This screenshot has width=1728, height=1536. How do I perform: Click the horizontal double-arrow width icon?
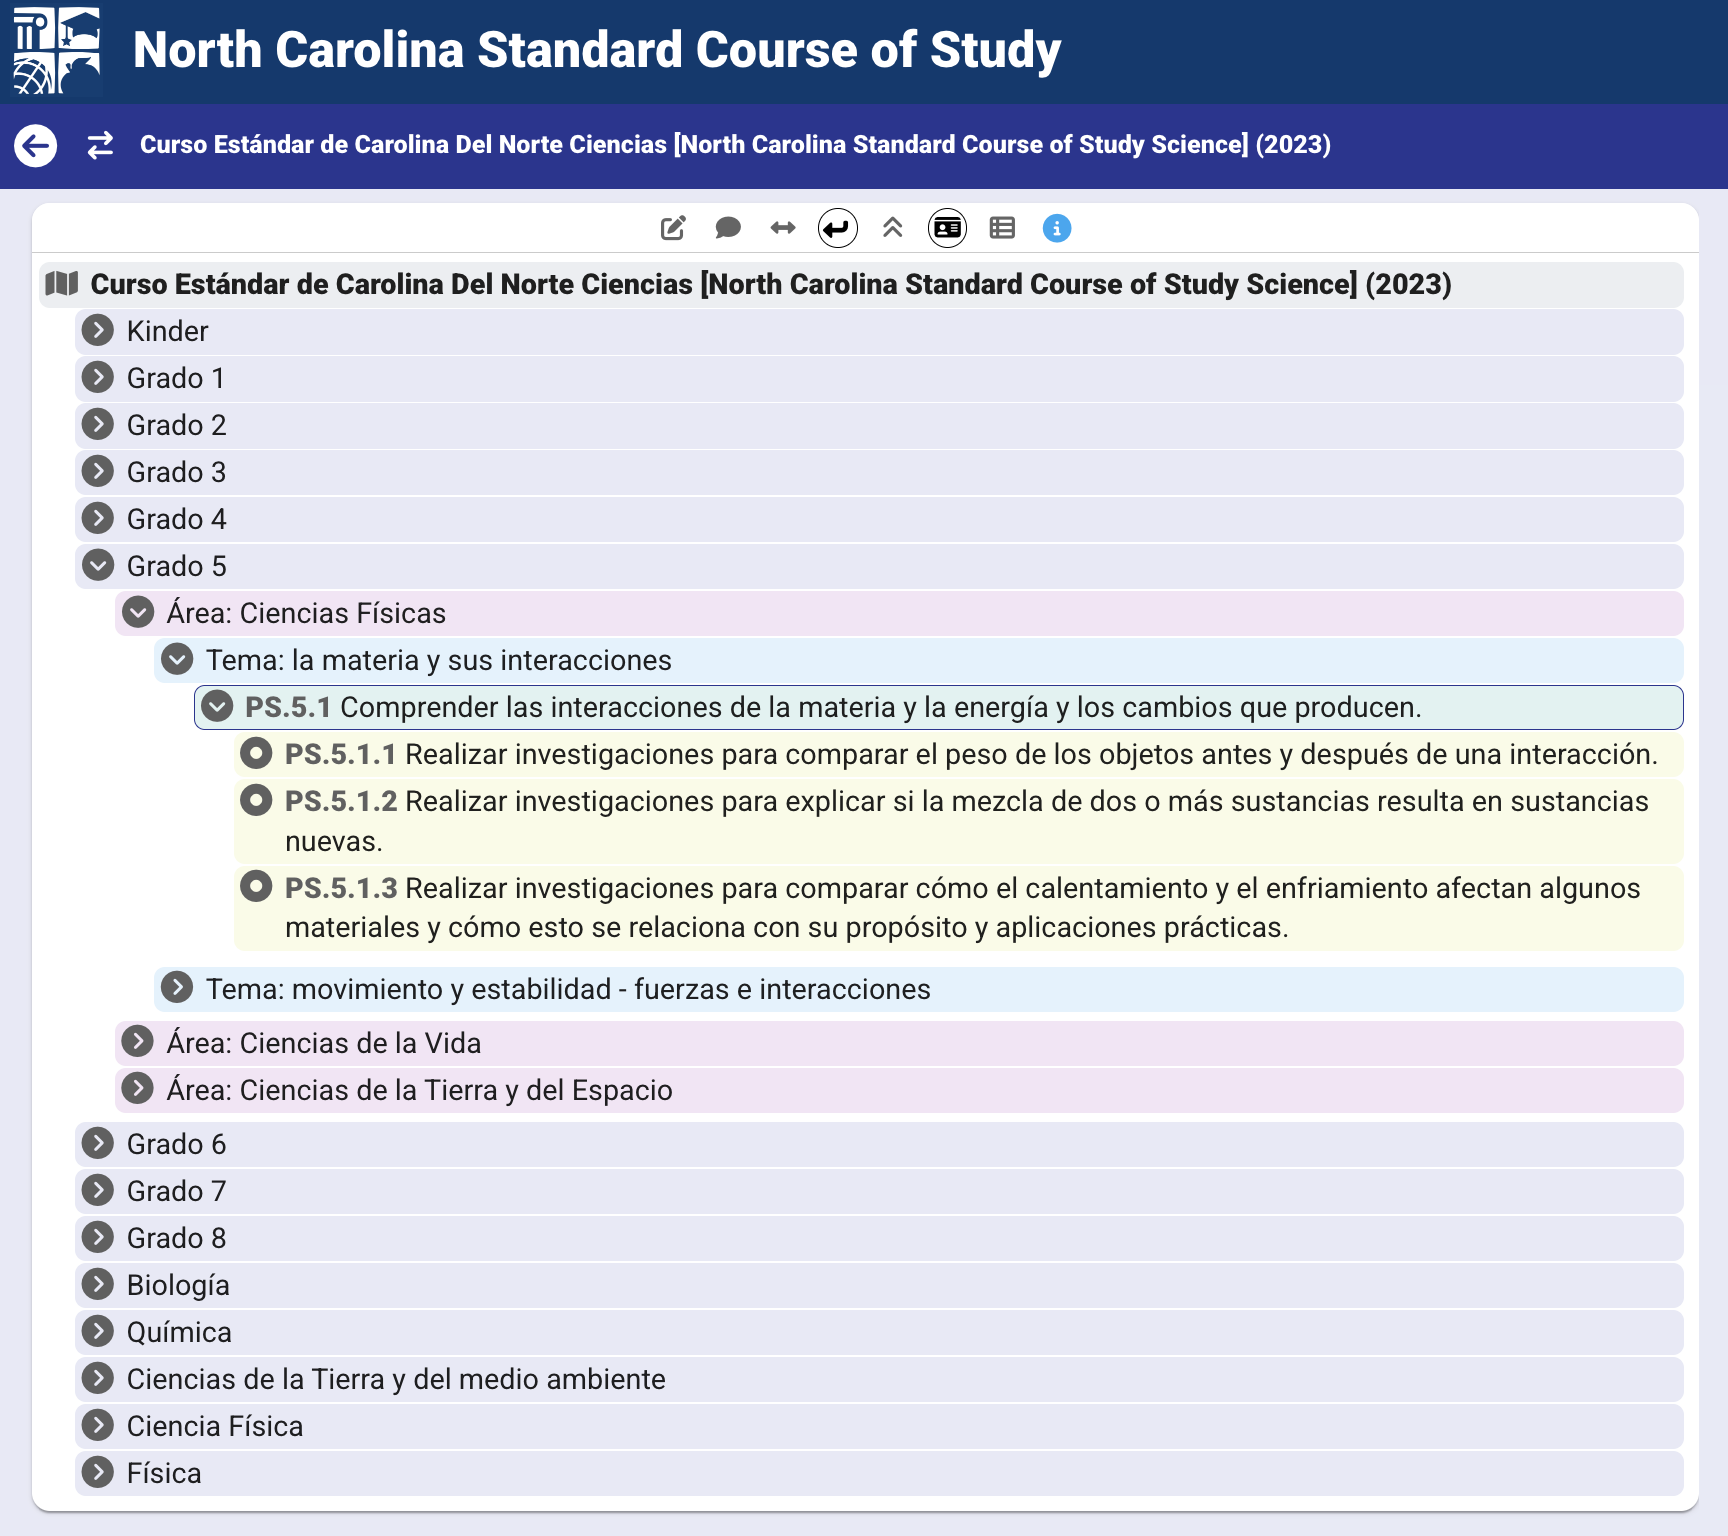[x=783, y=229]
